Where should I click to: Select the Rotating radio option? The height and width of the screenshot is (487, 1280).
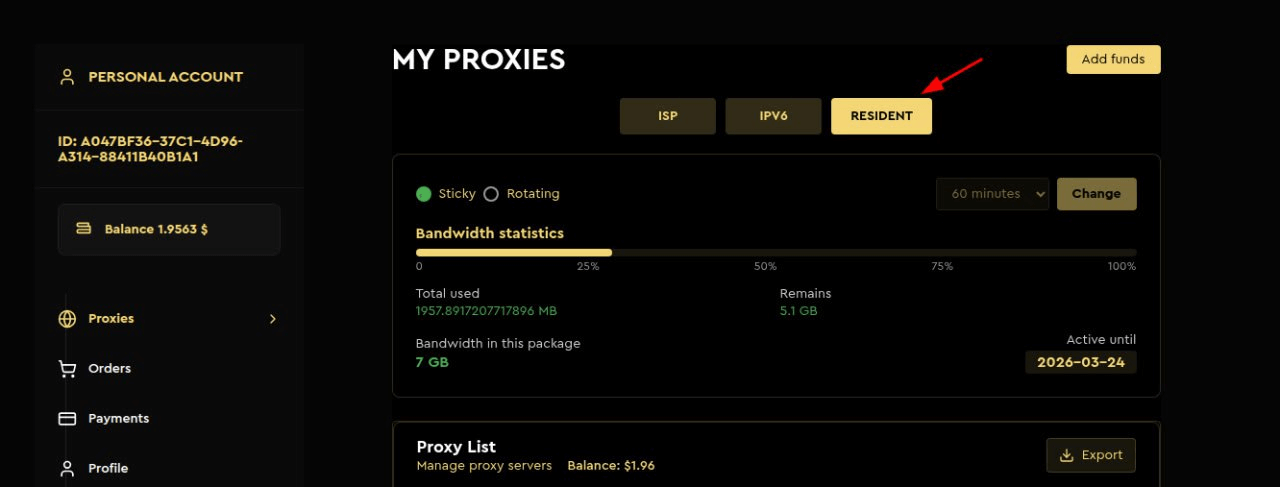pos(491,194)
